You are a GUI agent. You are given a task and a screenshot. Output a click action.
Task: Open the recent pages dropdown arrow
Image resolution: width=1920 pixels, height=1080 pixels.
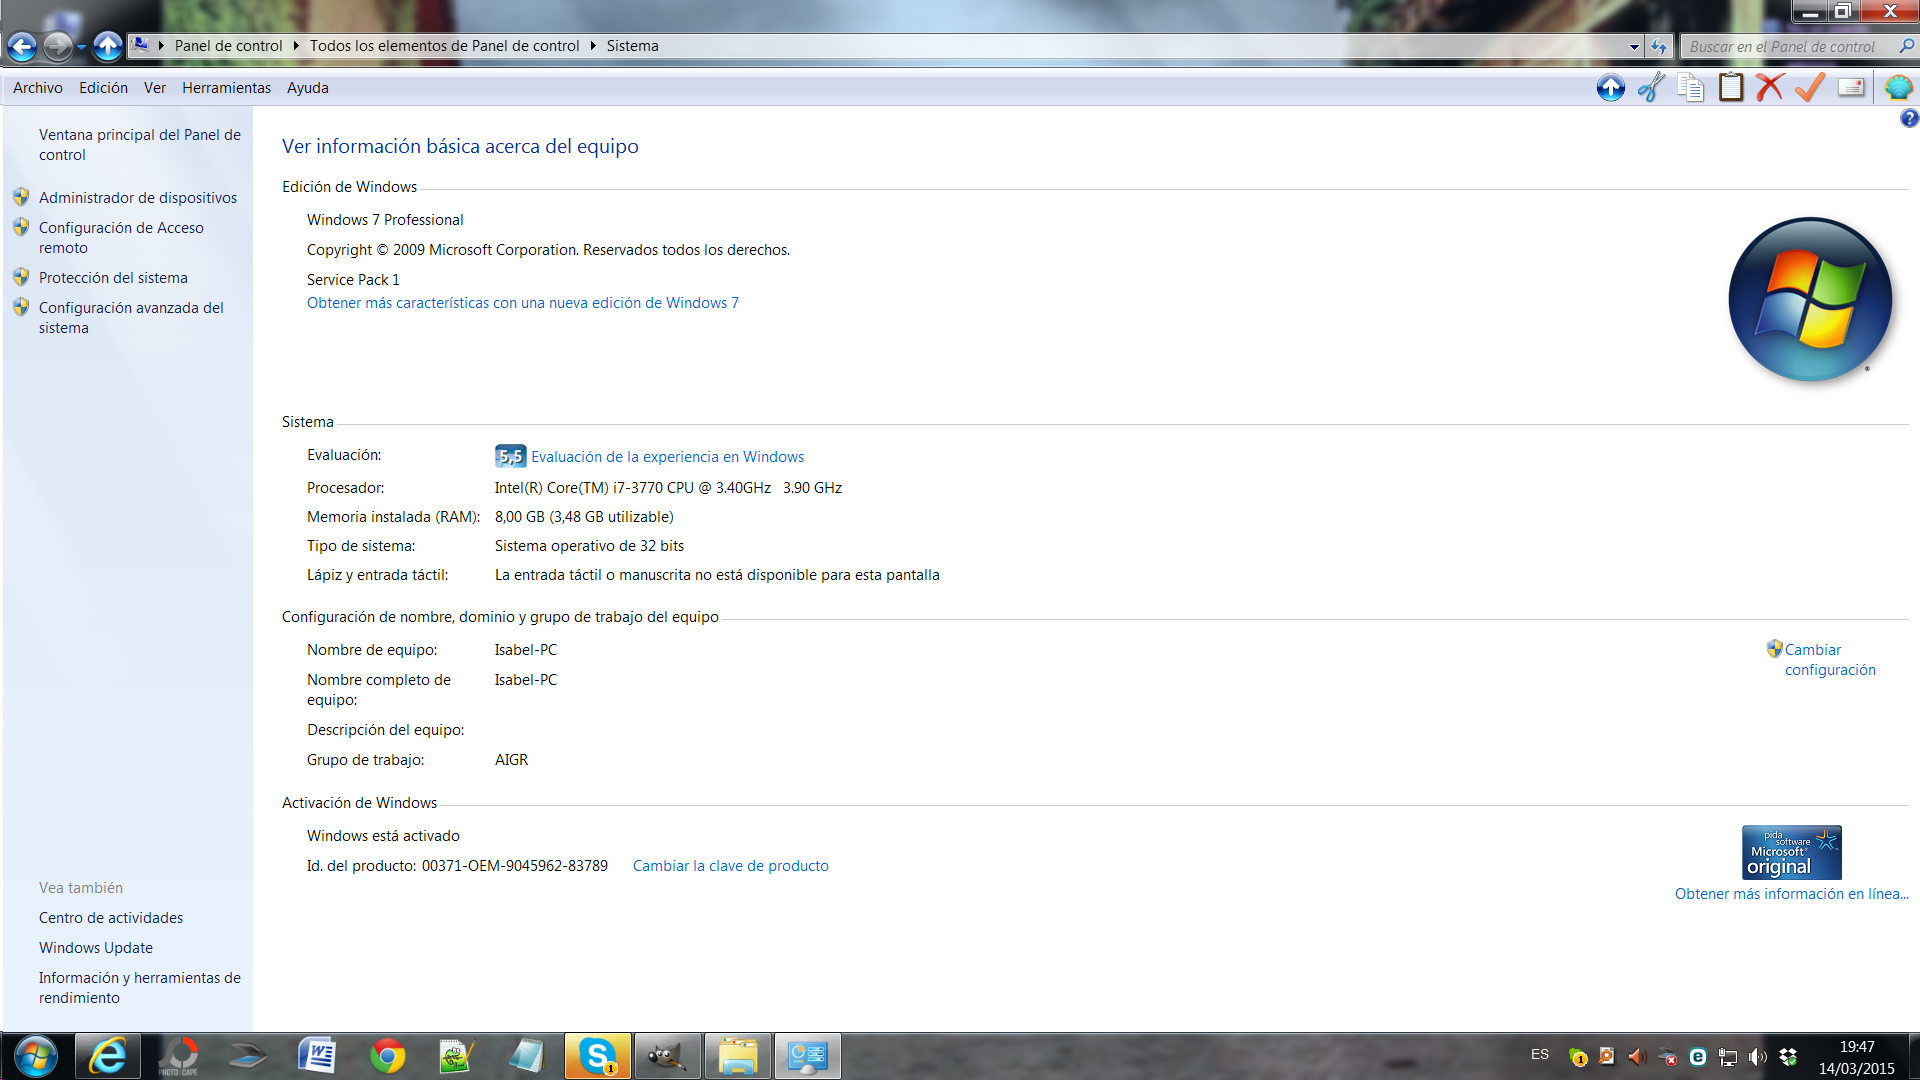pos(82,47)
